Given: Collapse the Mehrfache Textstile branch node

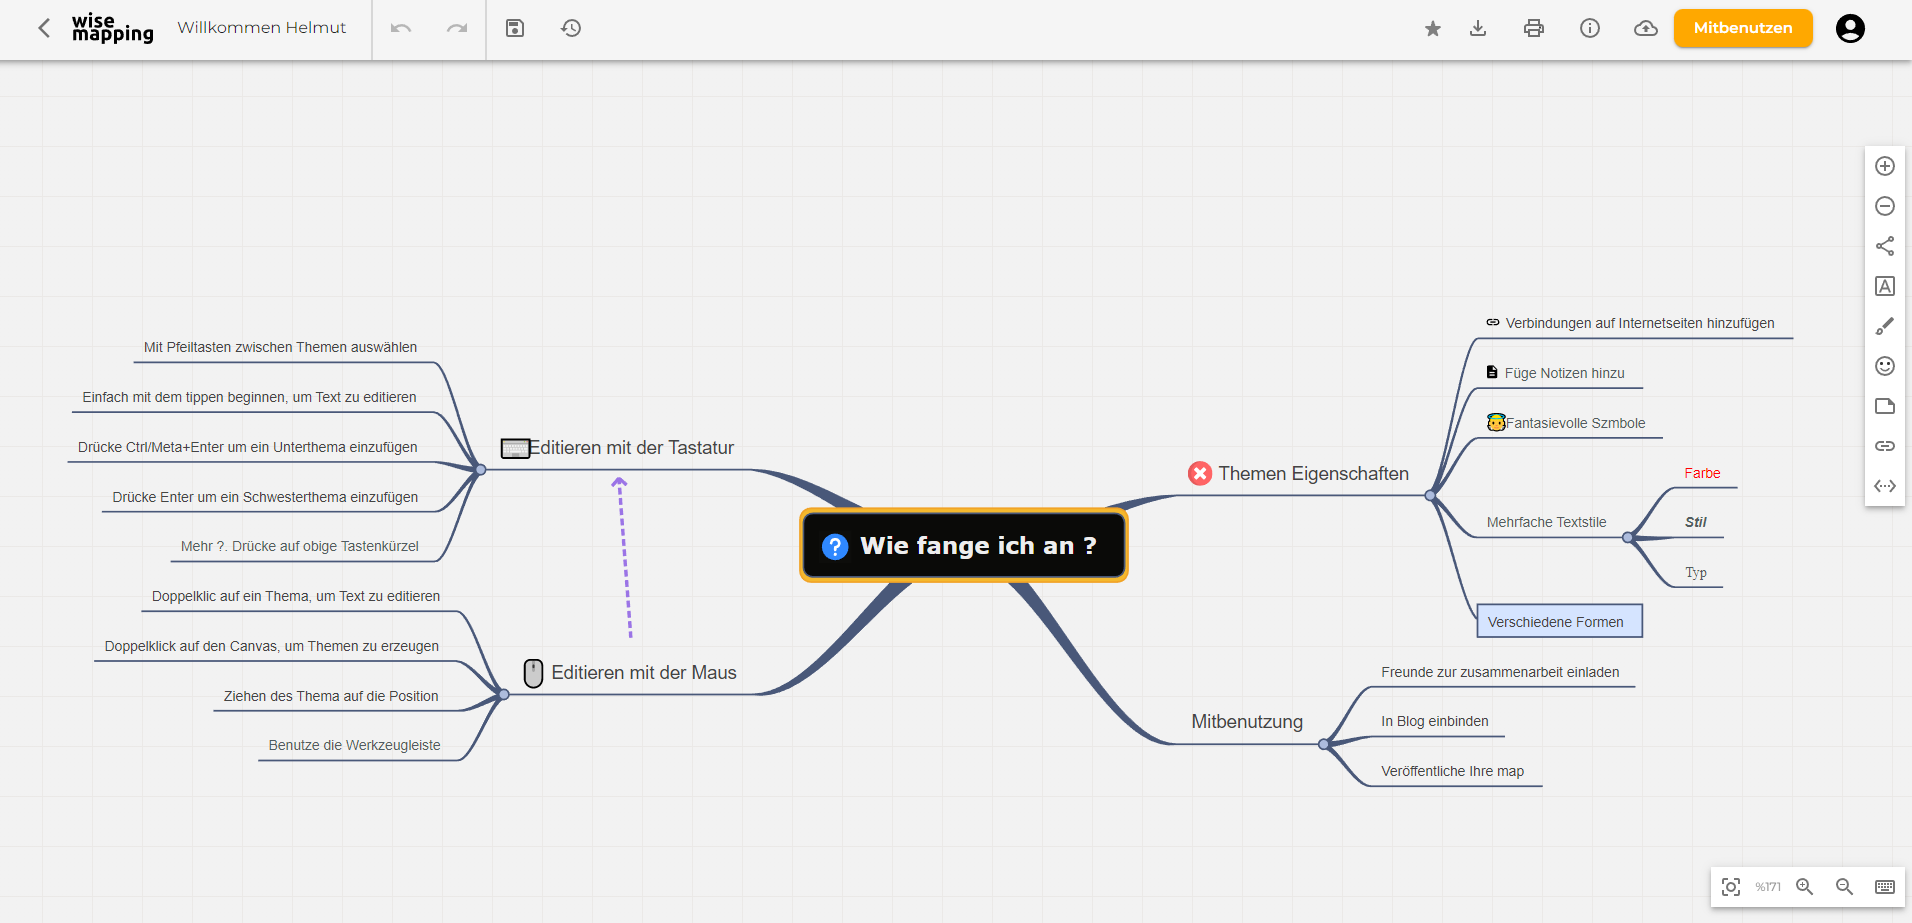Looking at the screenshot, I should point(1628,538).
